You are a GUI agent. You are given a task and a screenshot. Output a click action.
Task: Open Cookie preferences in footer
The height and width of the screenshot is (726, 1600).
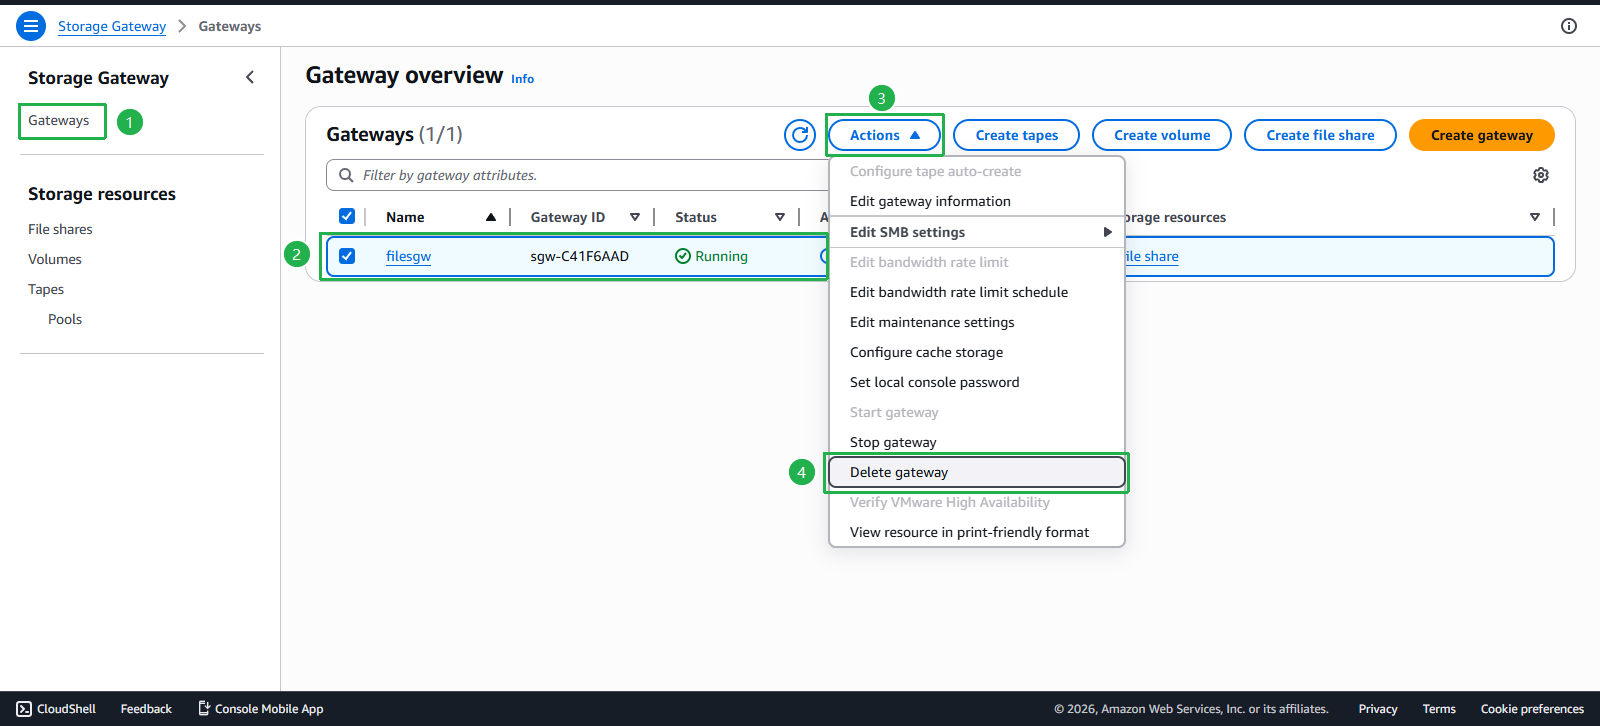click(x=1532, y=709)
